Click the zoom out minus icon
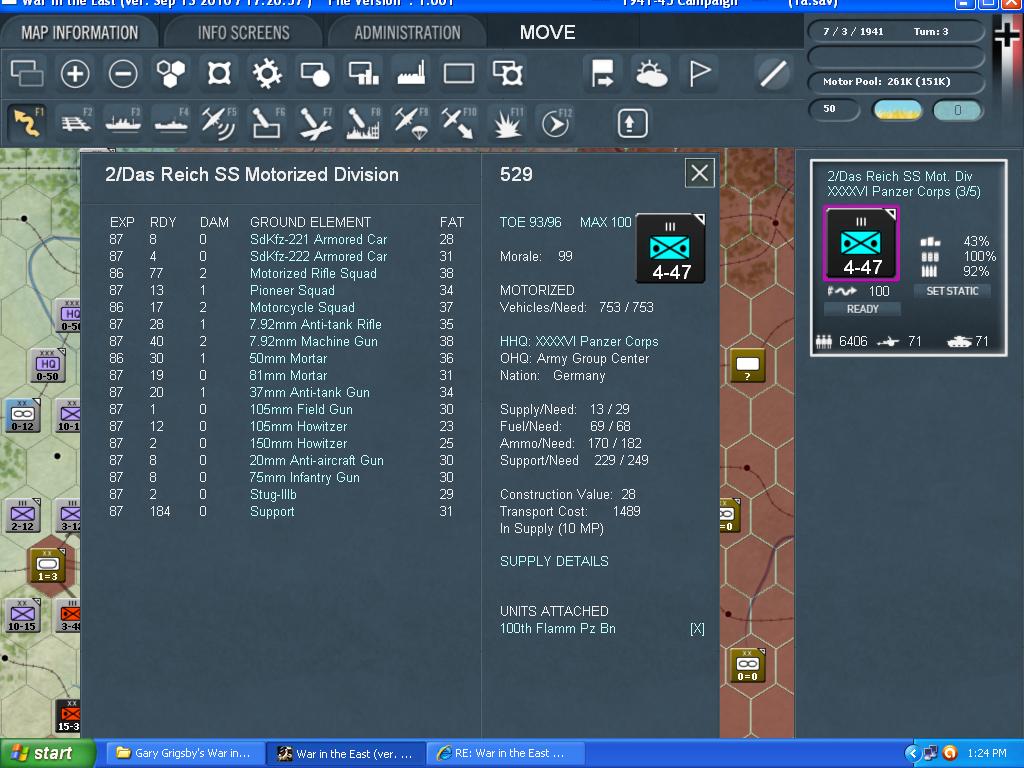The image size is (1024, 768). [123, 73]
